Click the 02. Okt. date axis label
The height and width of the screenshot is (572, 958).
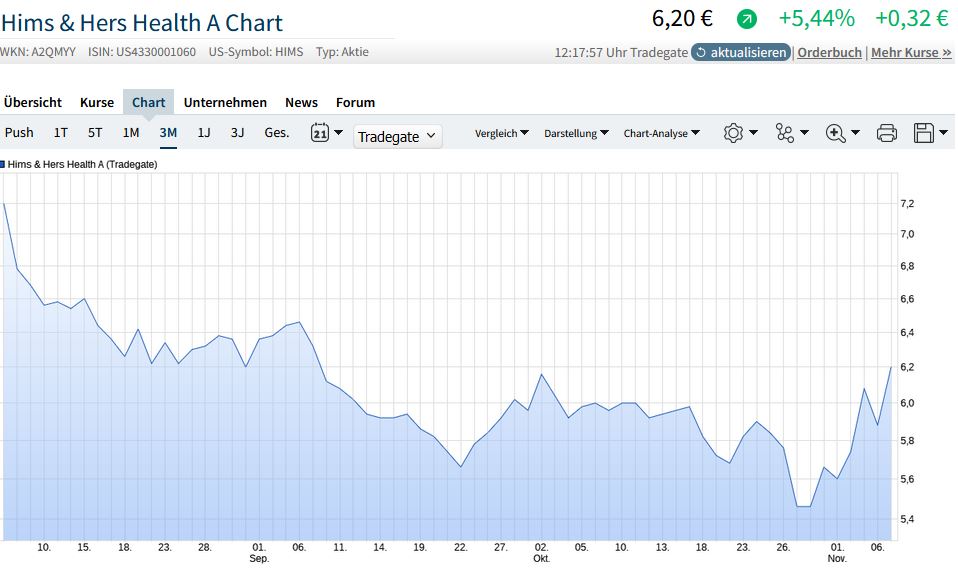coord(541,552)
